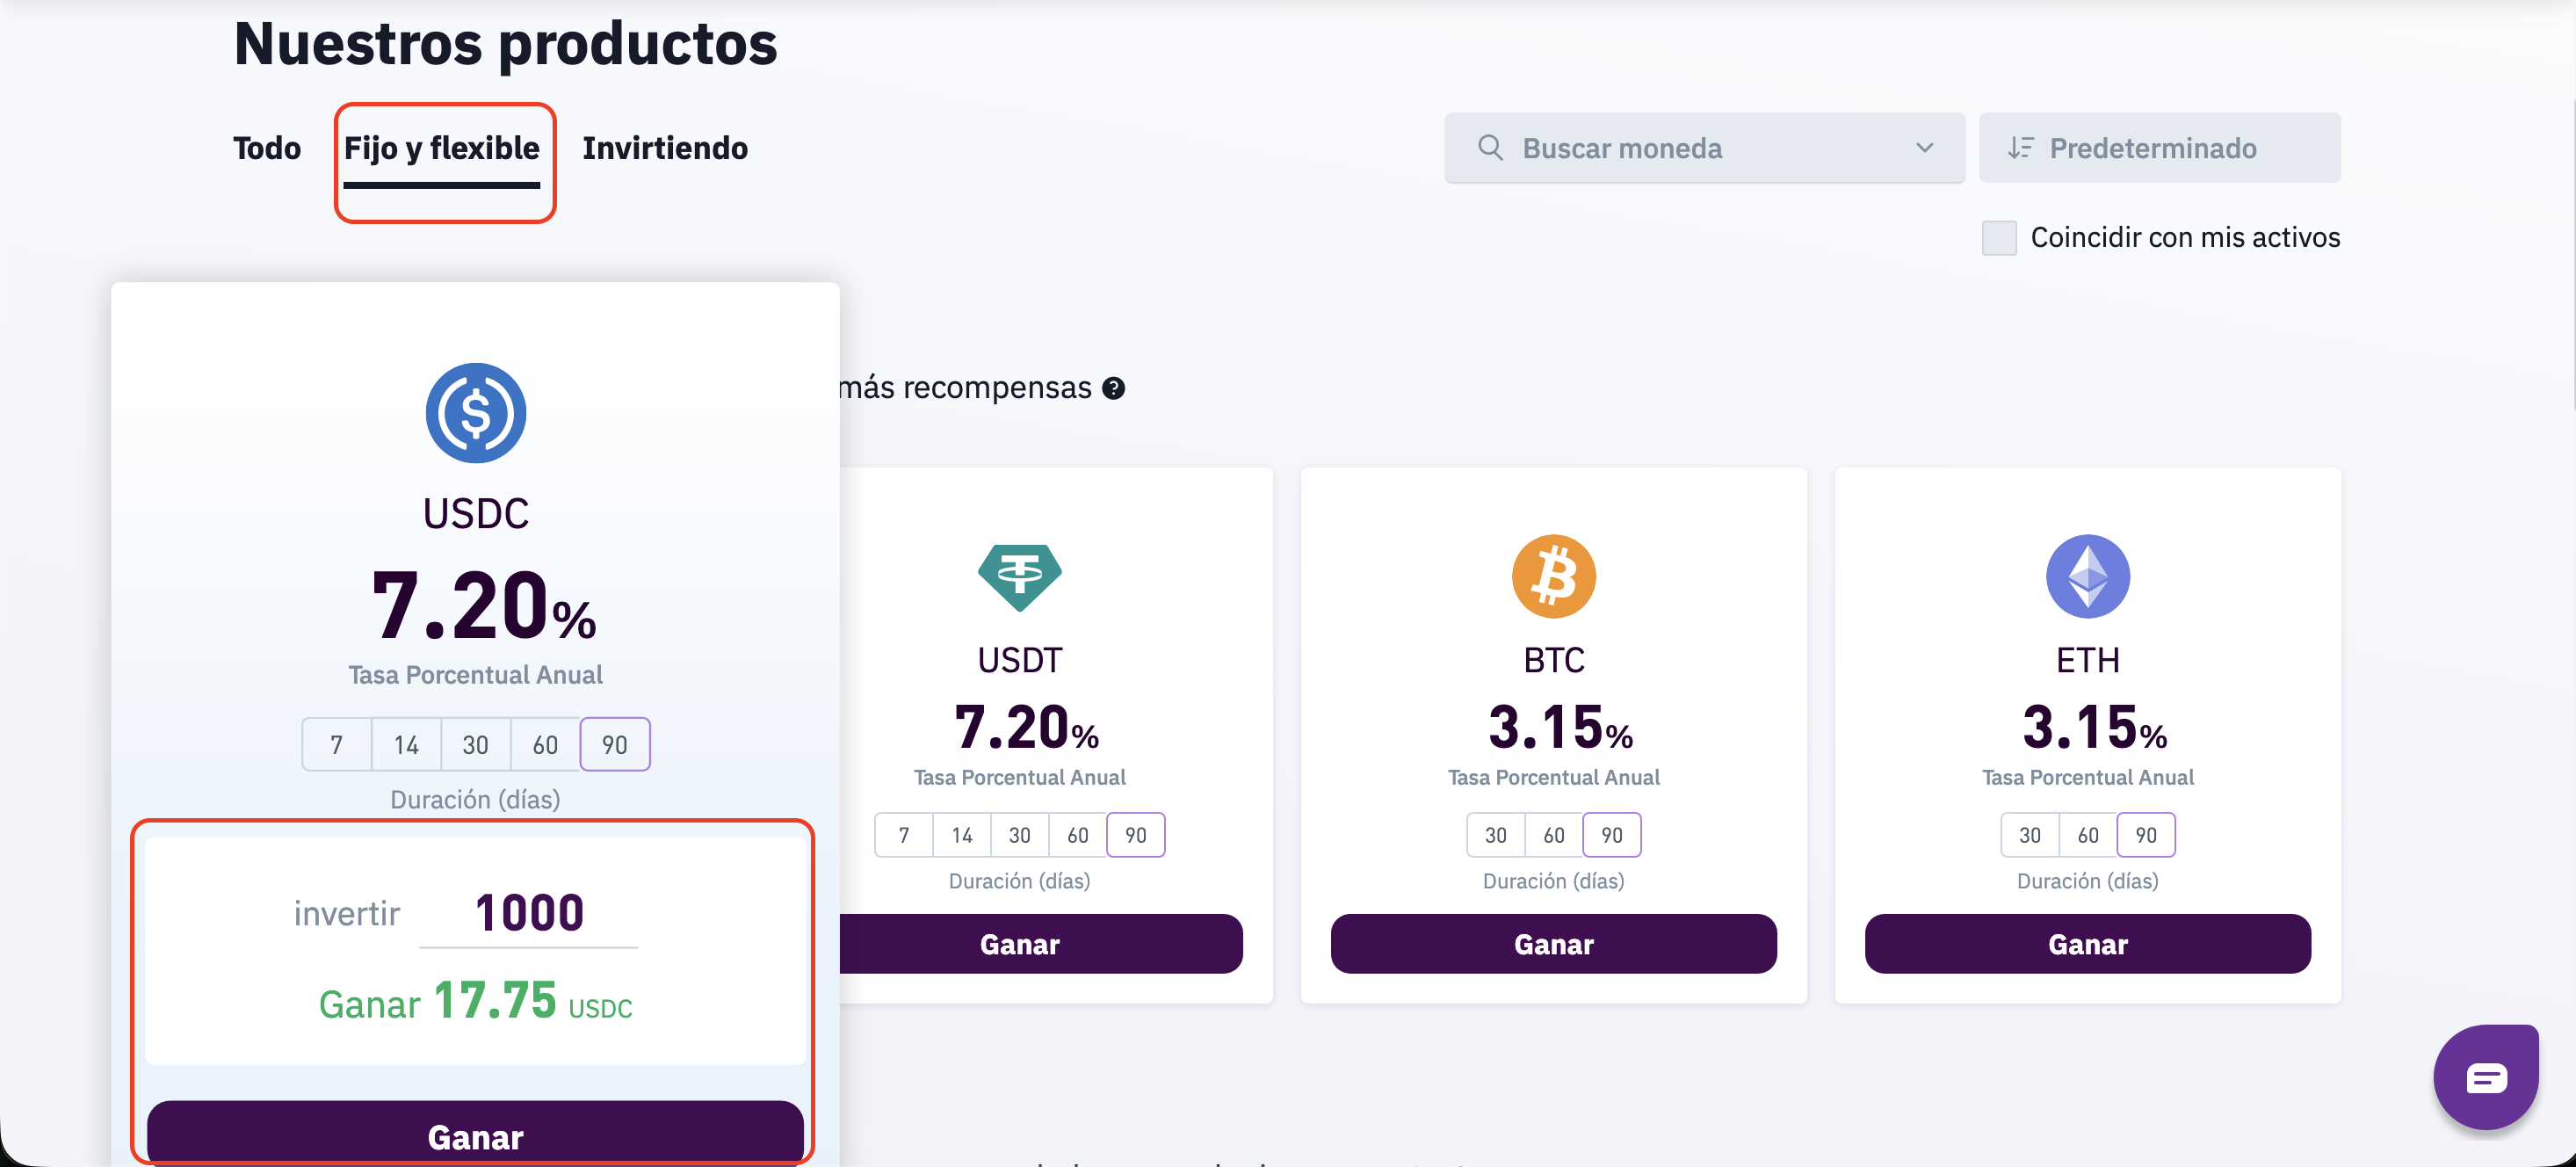Switch to the Todo tab

coord(266,148)
